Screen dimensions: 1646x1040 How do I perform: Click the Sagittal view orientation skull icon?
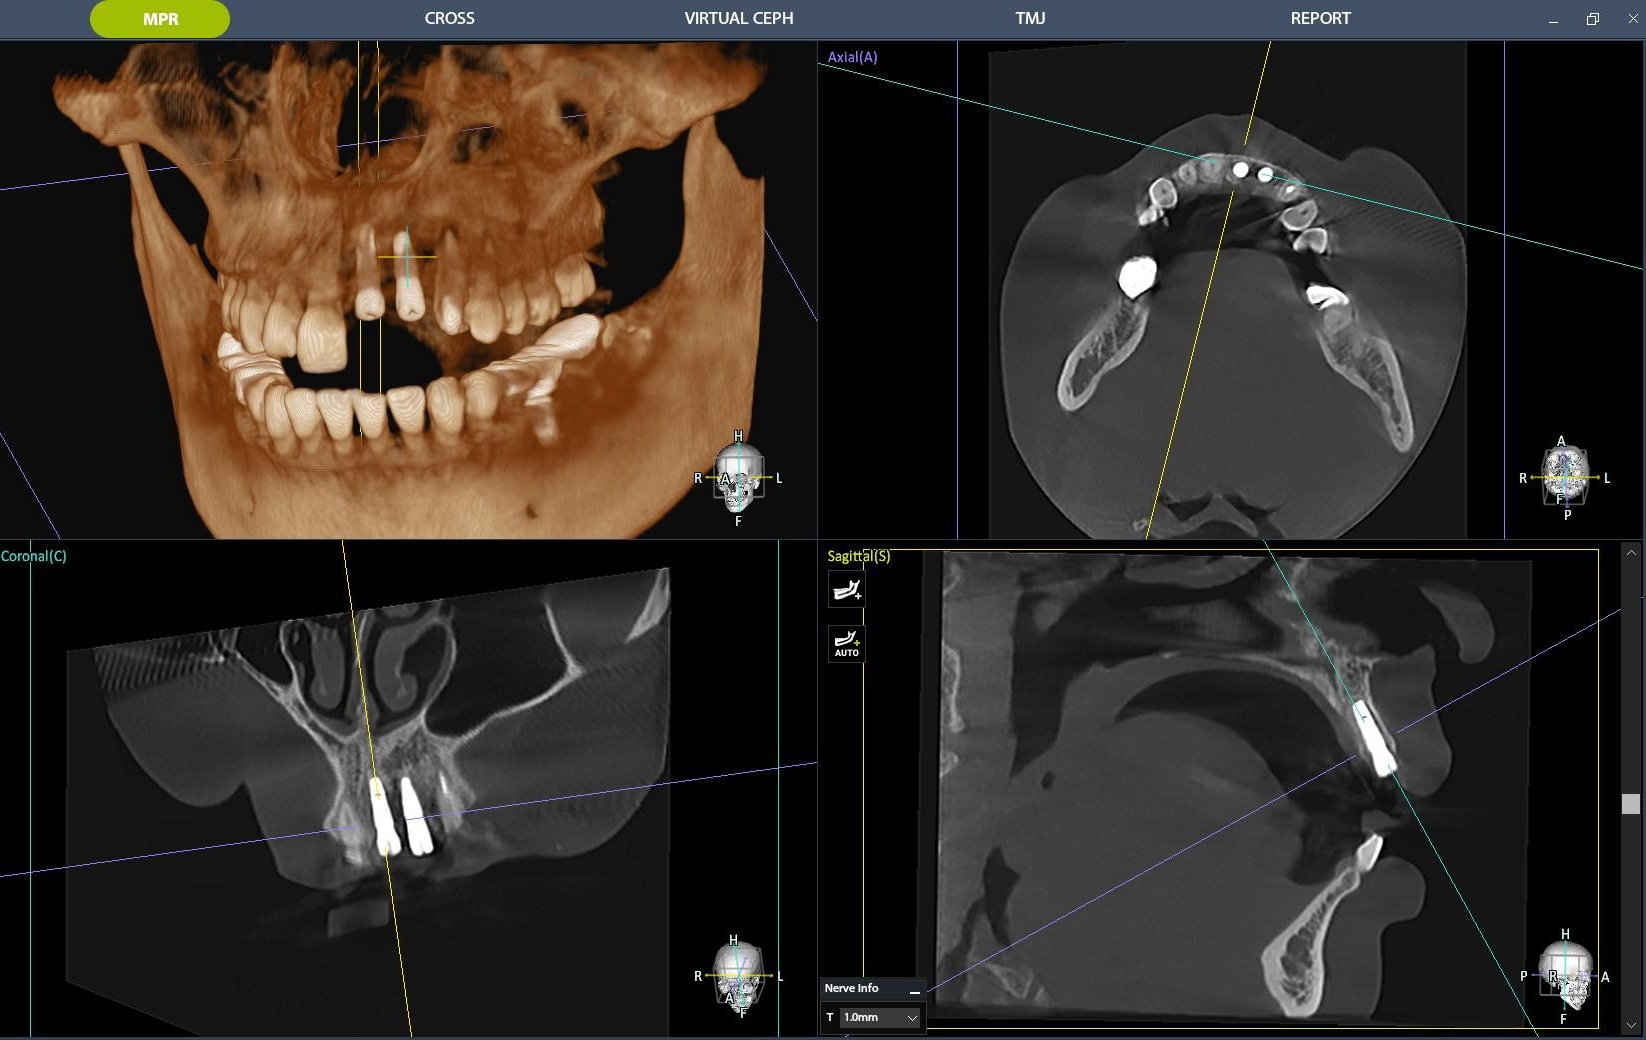click(1566, 977)
